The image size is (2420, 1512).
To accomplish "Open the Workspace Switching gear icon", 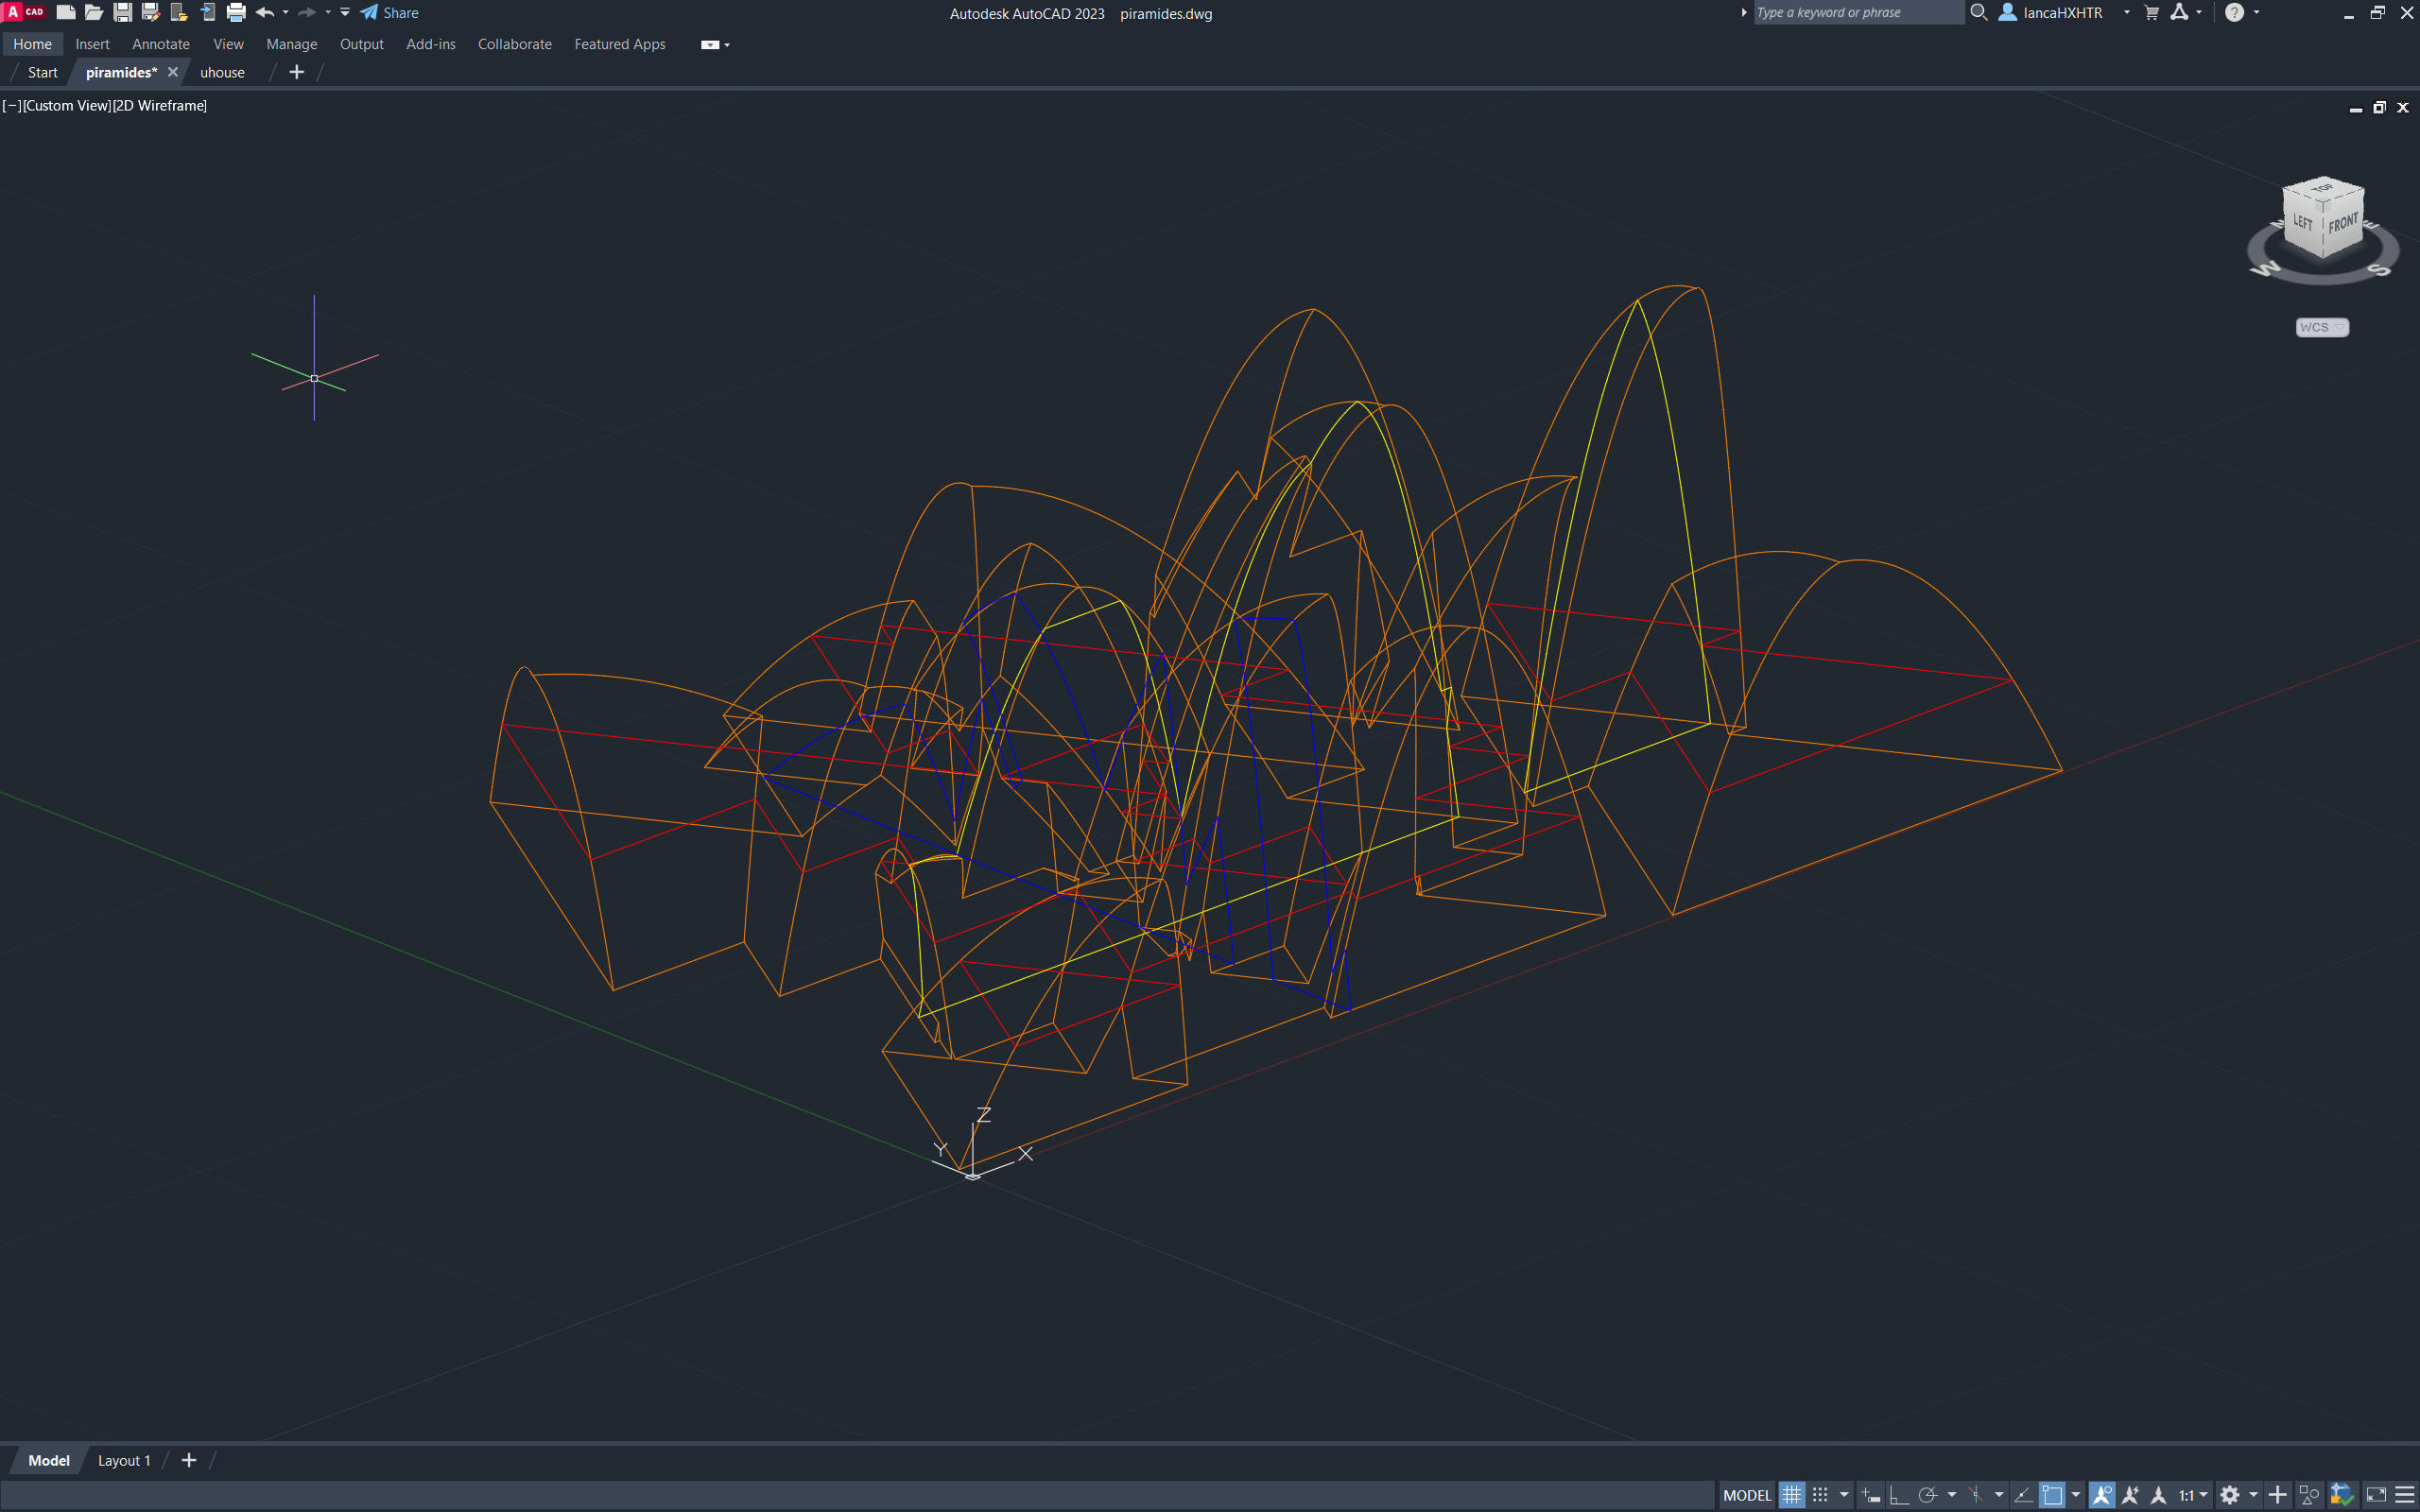I will [x=2229, y=1495].
